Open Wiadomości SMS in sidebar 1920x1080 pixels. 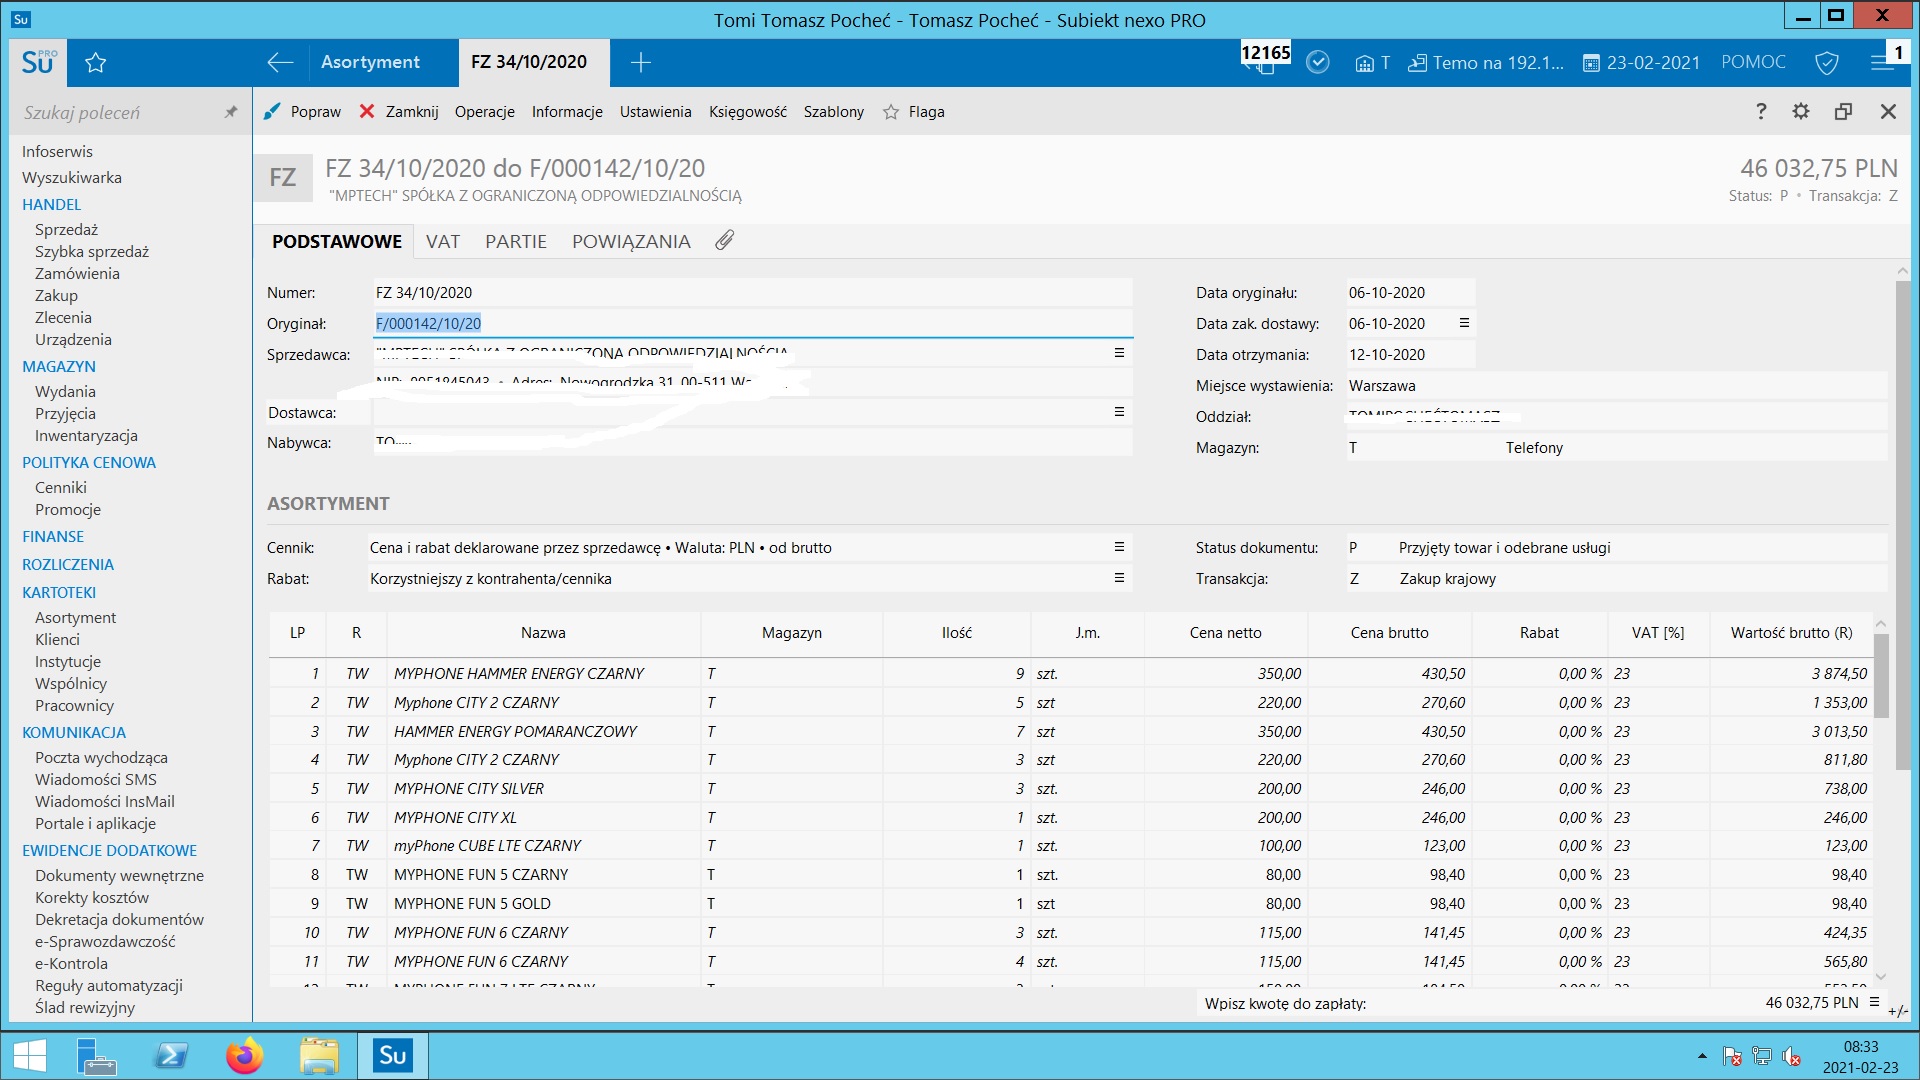(96, 779)
